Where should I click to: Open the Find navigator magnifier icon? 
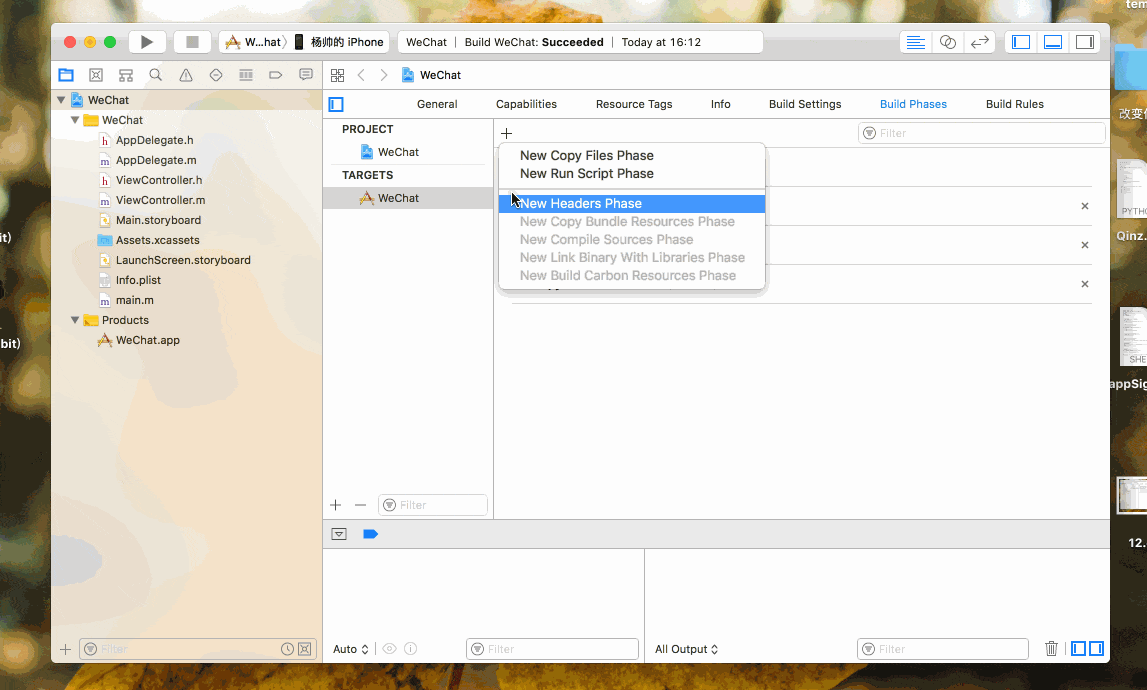(156, 75)
